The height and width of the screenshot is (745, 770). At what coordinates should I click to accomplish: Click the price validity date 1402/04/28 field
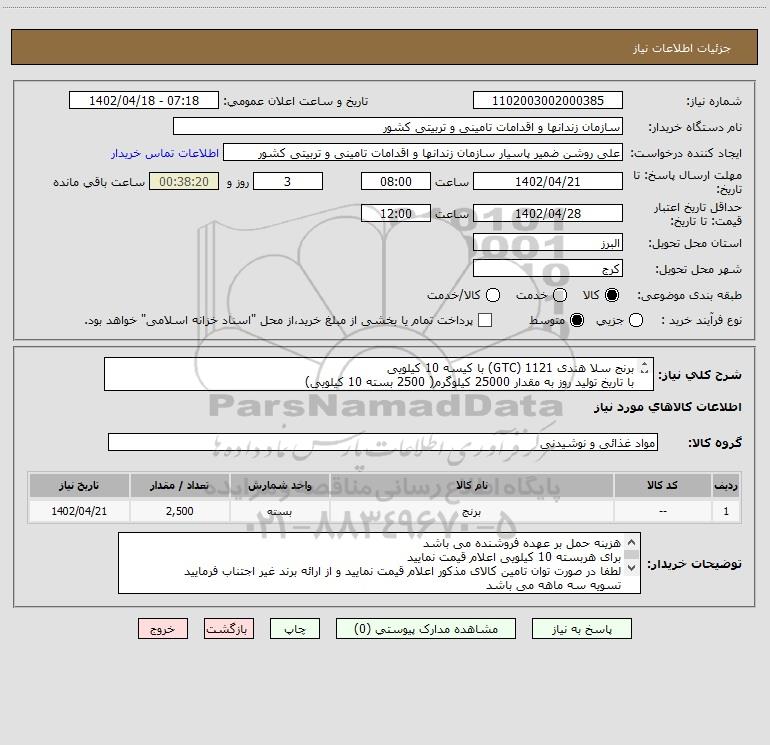pos(548,213)
